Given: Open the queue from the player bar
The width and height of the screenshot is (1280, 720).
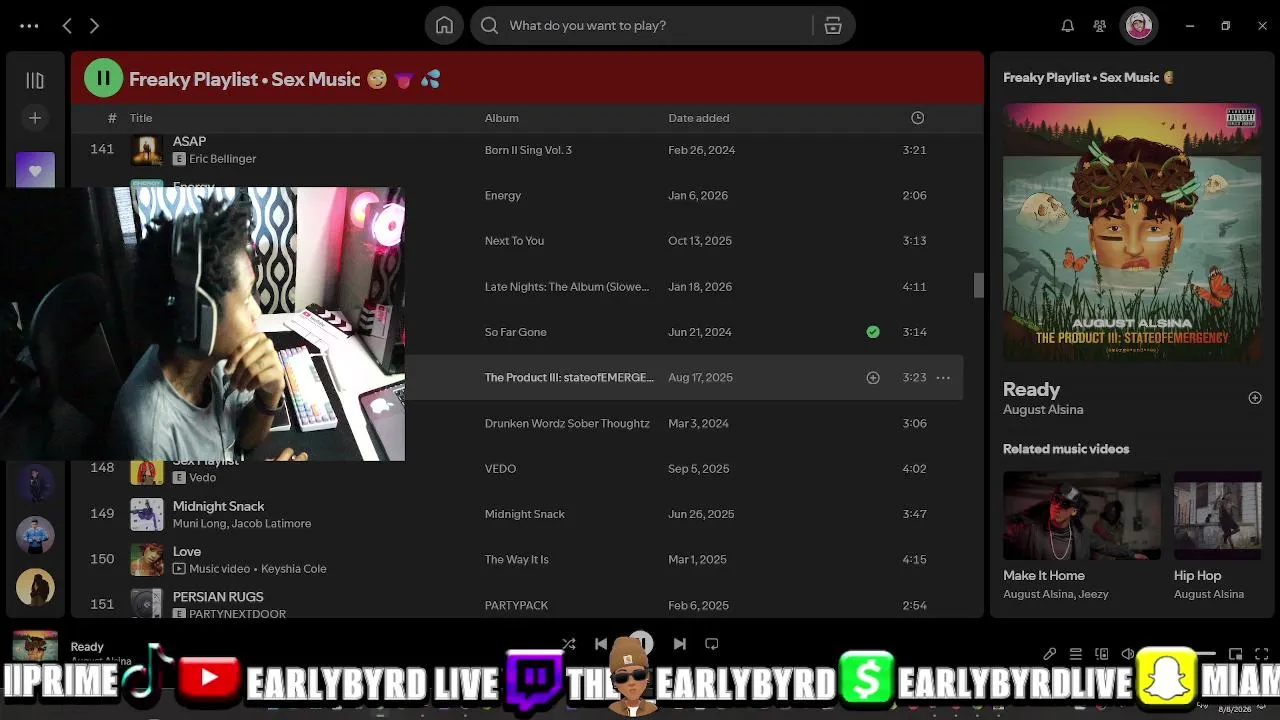Looking at the screenshot, I should click(x=1076, y=654).
